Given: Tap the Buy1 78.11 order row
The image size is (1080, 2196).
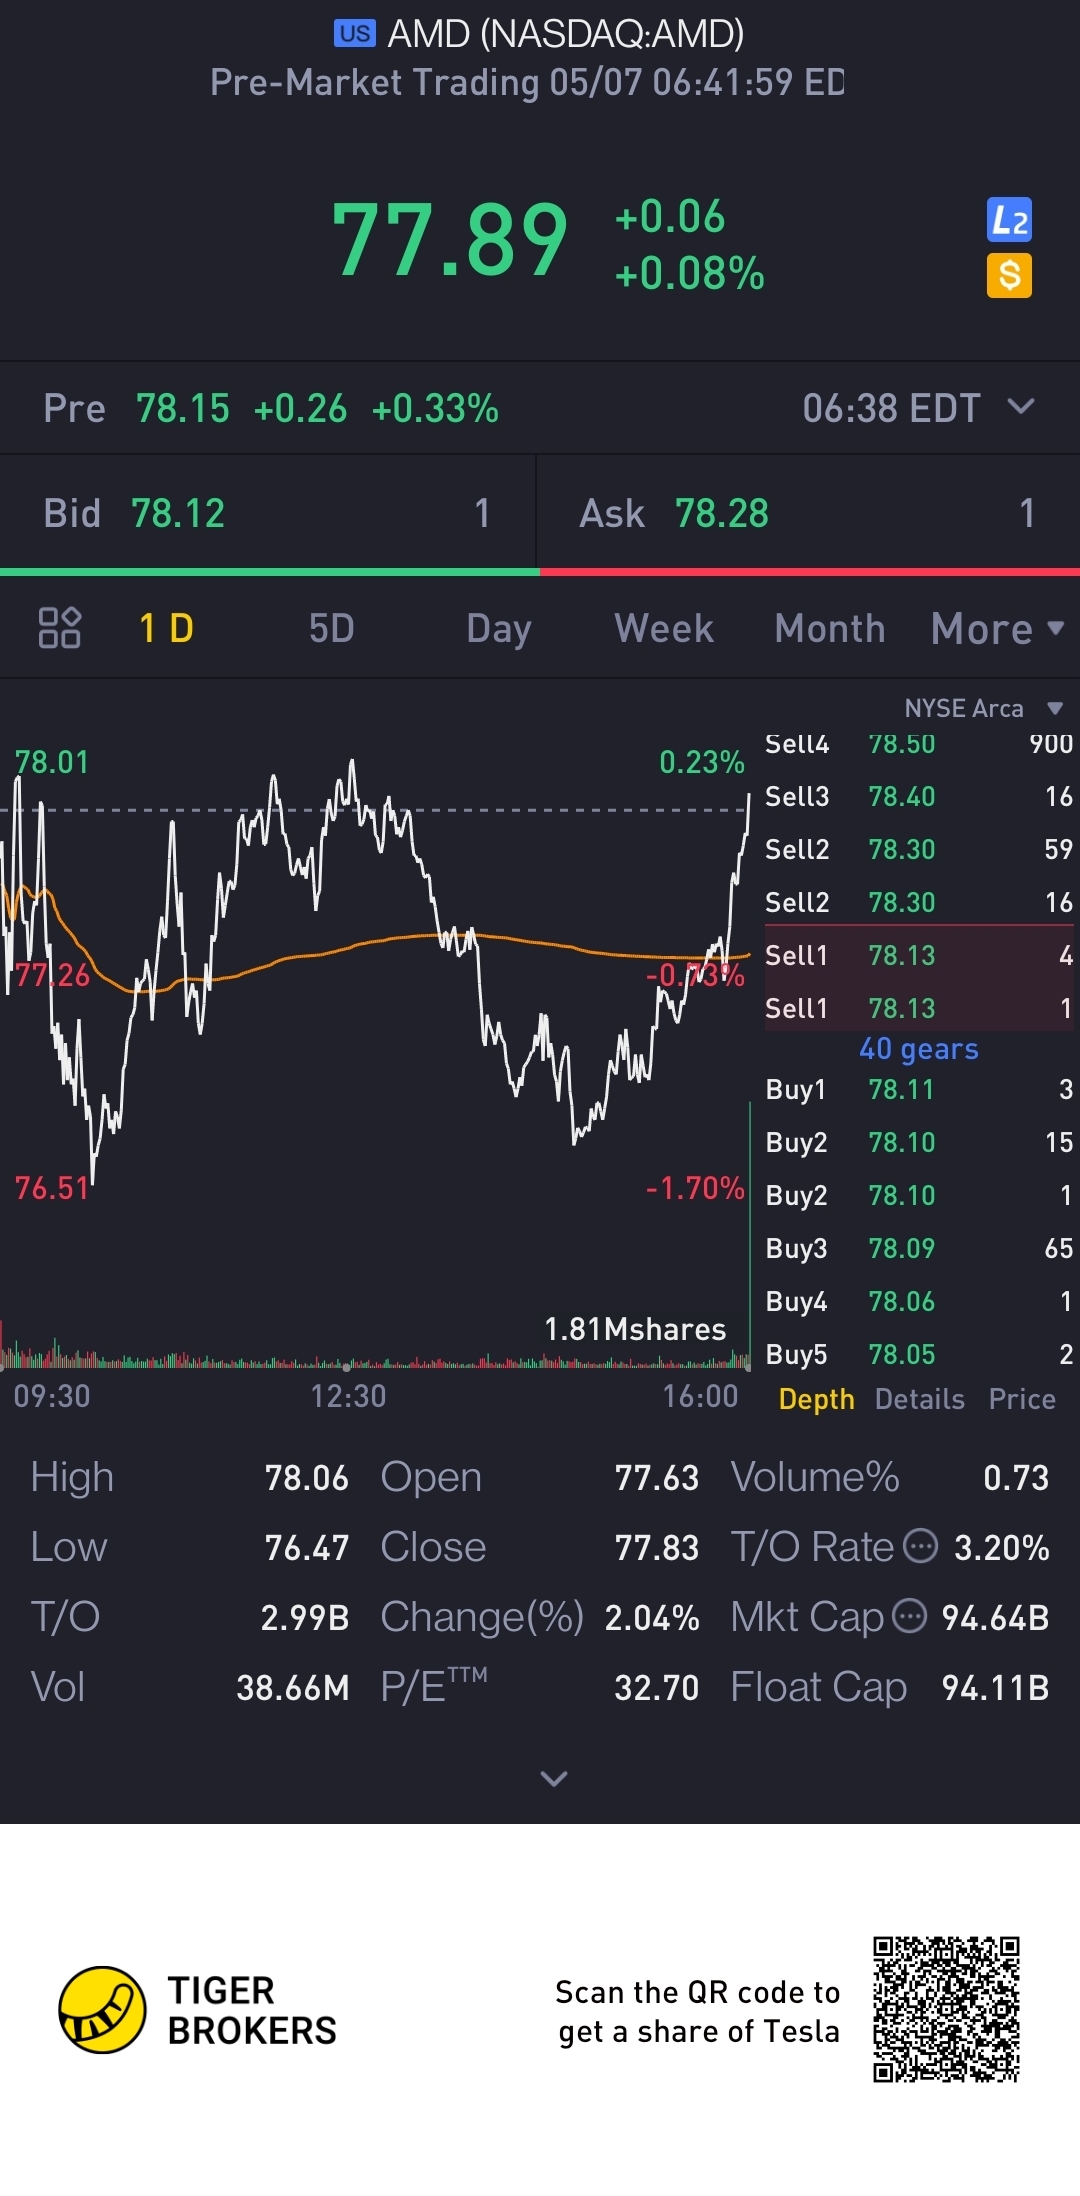Looking at the screenshot, I should coord(919,1089).
